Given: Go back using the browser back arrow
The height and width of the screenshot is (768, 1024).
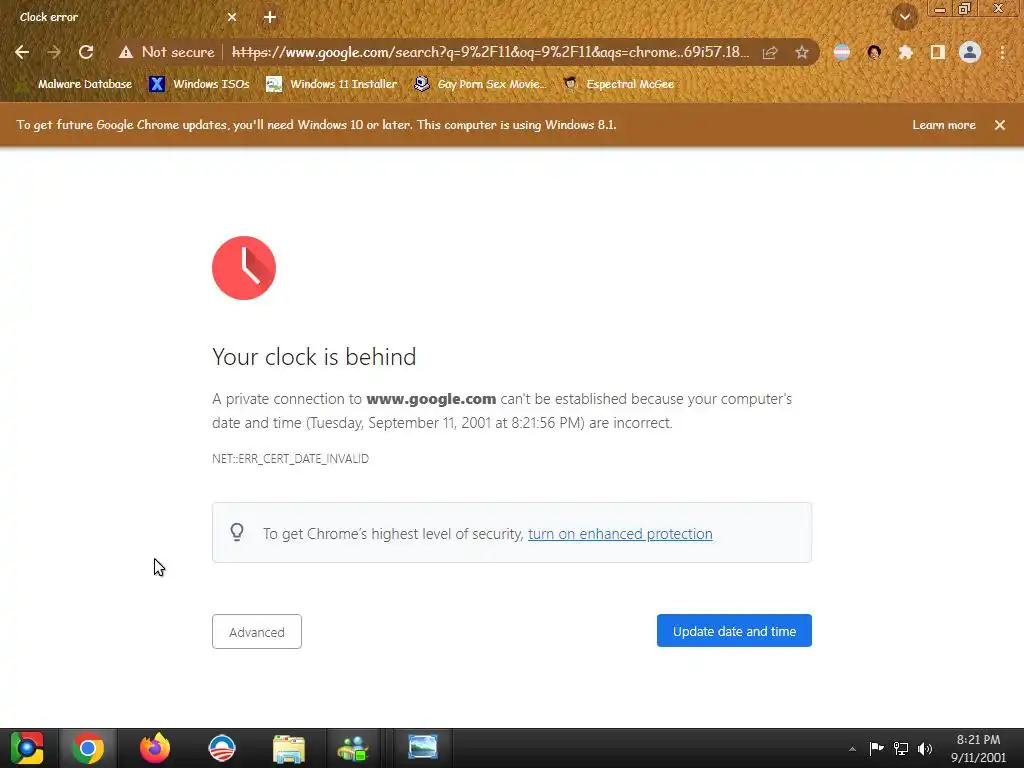Looking at the screenshot, I should tap(22, 52).
